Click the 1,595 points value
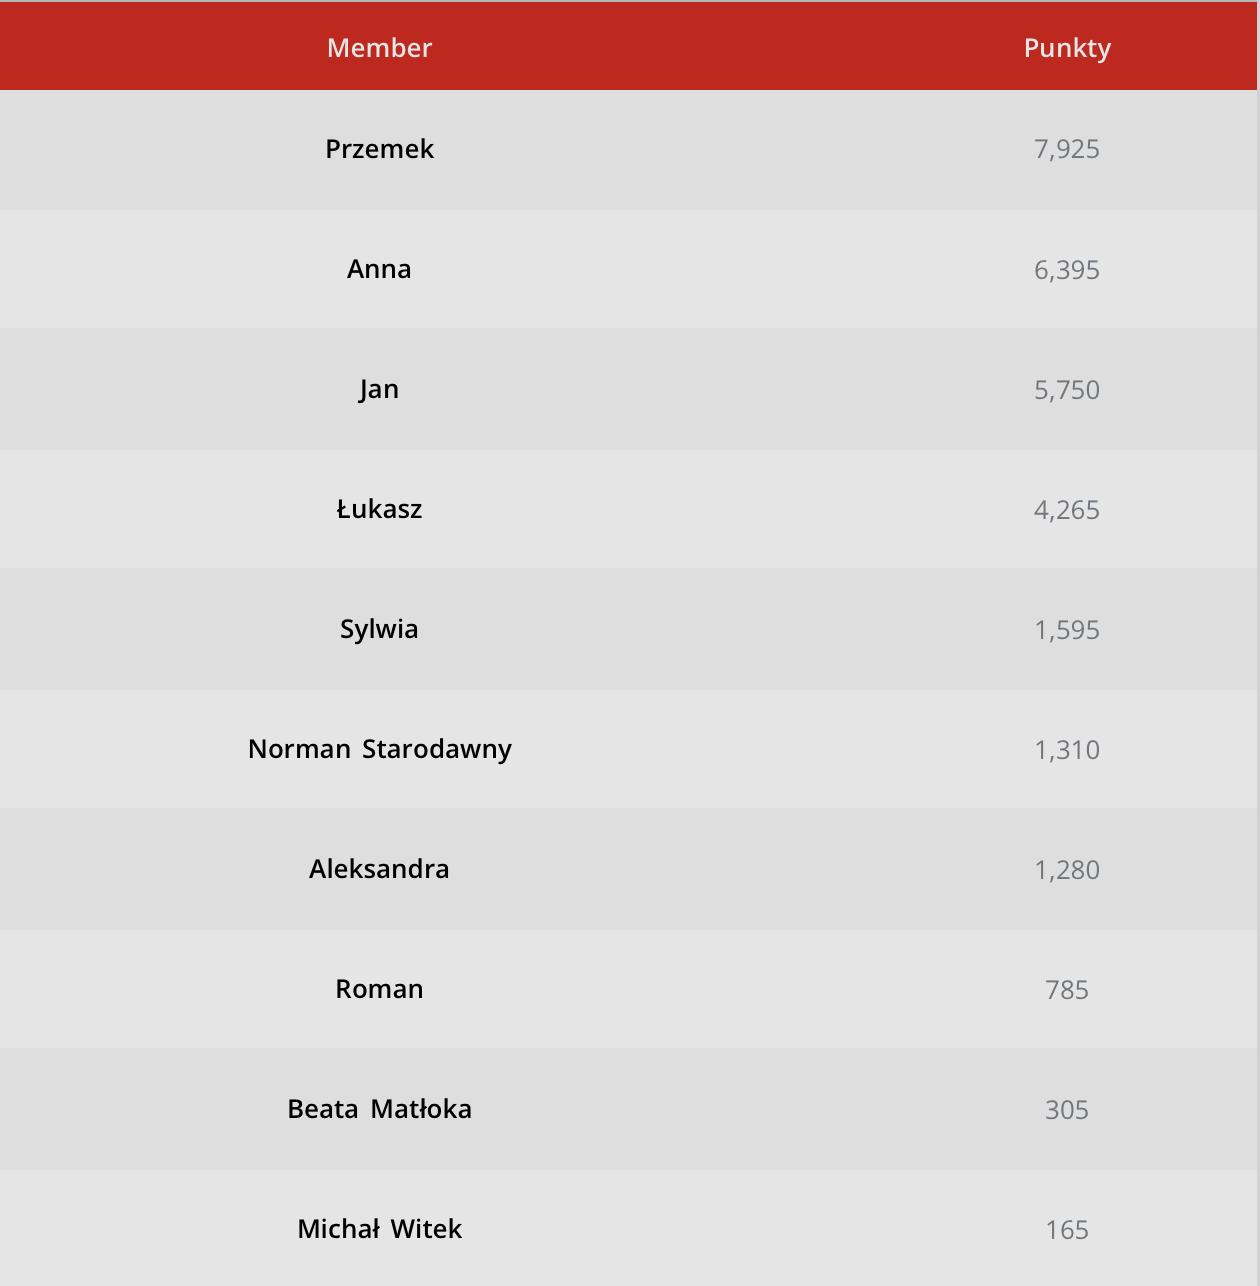Image resolution: width=1260 pixels, height=1286 pixels. pyautogui.click(x=1067, y=630)
